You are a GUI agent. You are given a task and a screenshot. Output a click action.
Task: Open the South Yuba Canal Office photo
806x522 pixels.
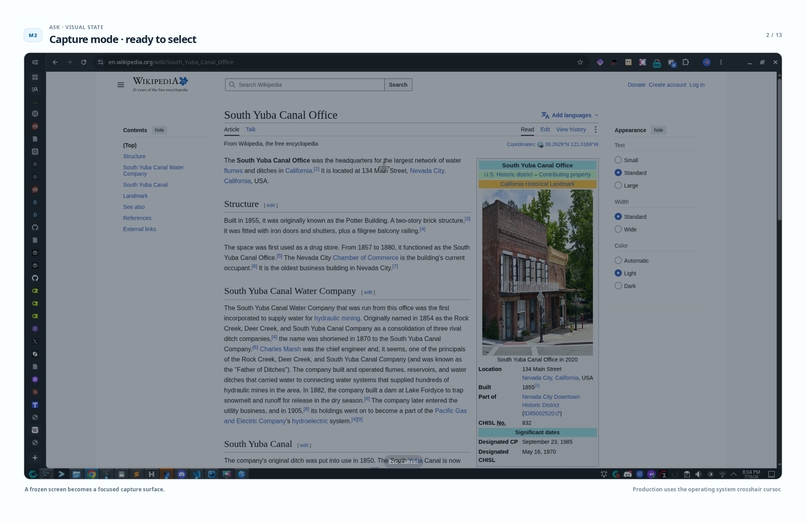point(537,272)
